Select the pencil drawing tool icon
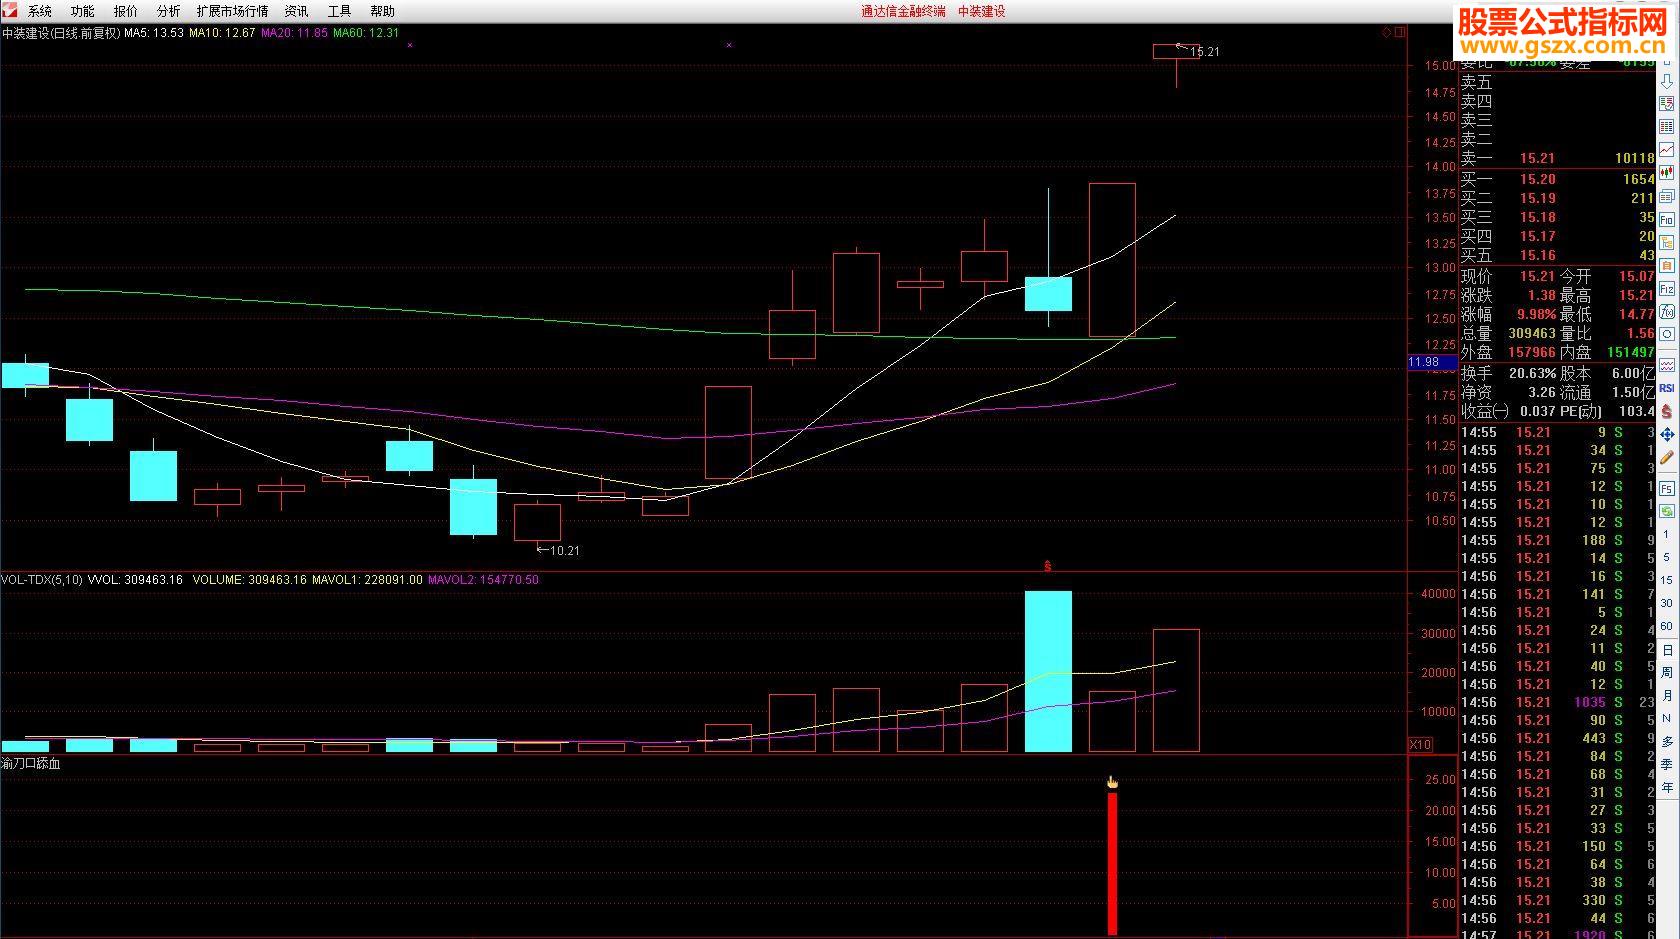Image resolution: width=1680 pixels, height=939 pixels. pos(1667,459)
